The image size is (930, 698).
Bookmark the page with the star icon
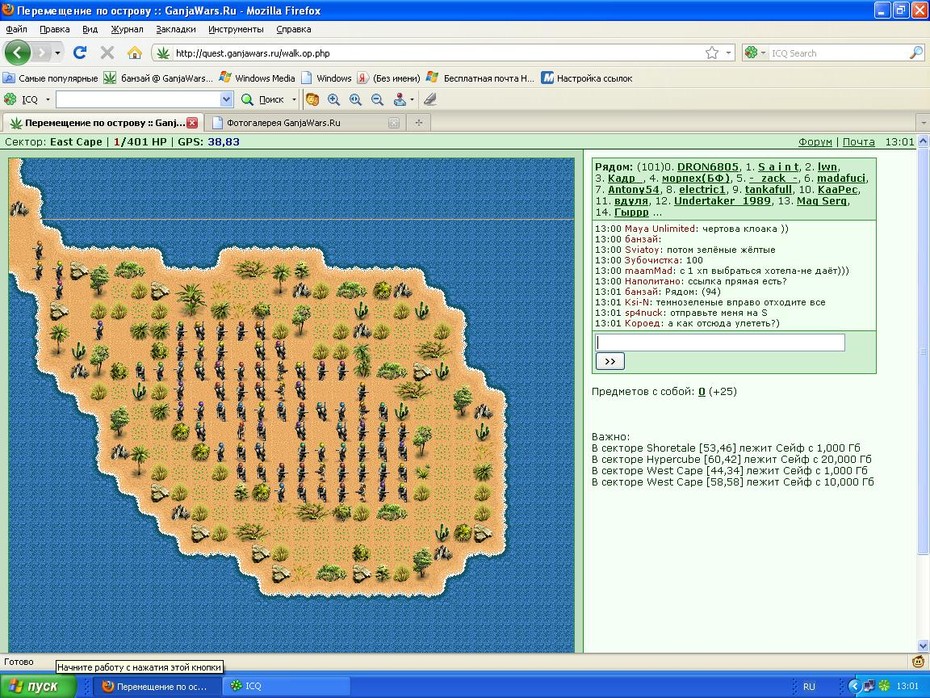712,53
